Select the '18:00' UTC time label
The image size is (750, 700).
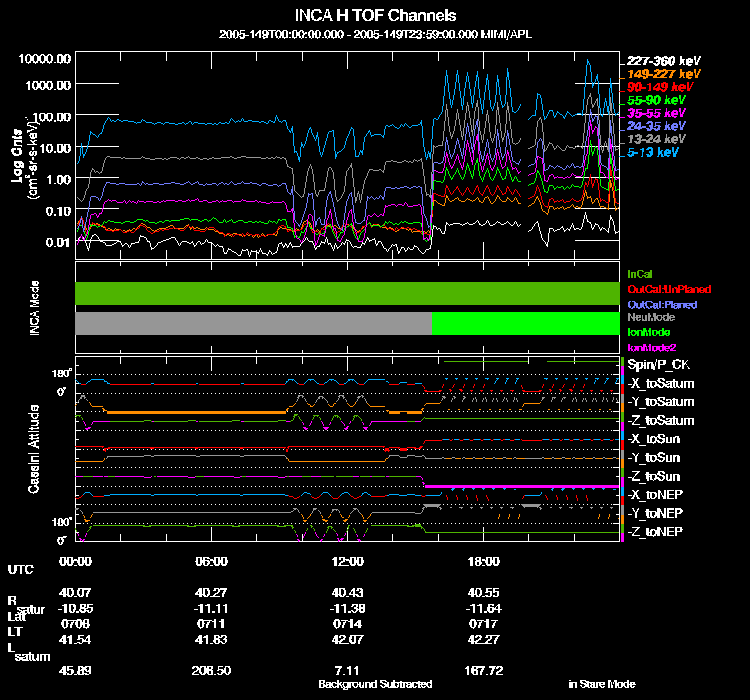click(x=483, y=561)
